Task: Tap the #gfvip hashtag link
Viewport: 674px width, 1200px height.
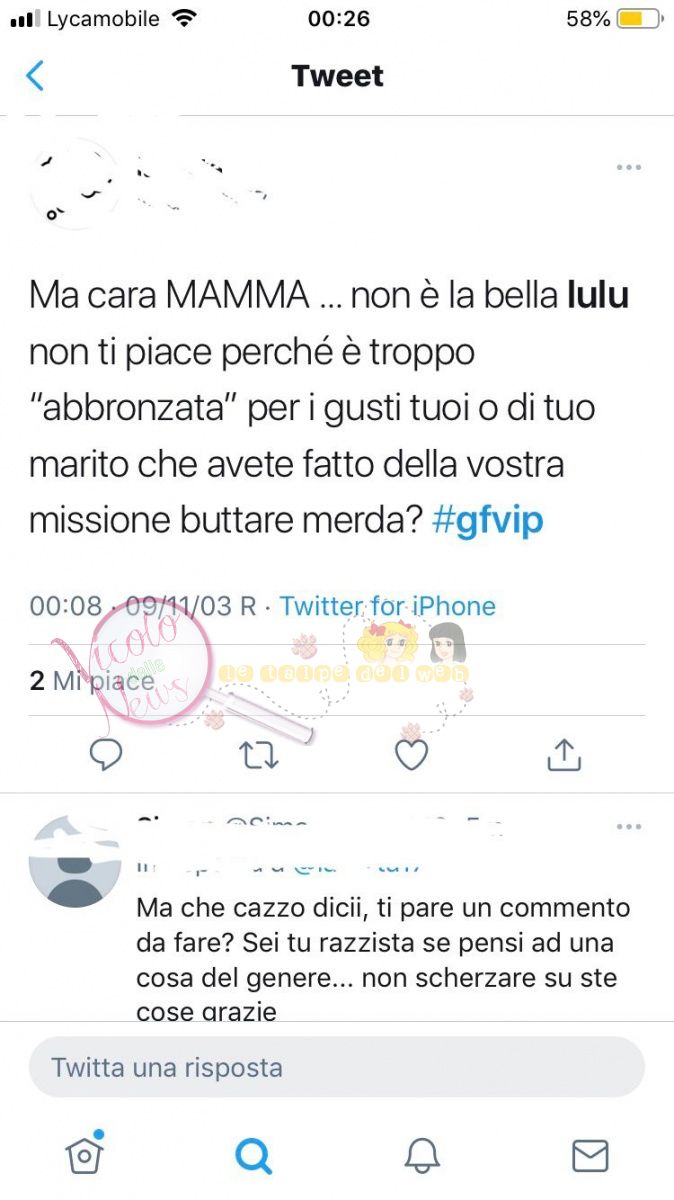Action: [489, 521]
